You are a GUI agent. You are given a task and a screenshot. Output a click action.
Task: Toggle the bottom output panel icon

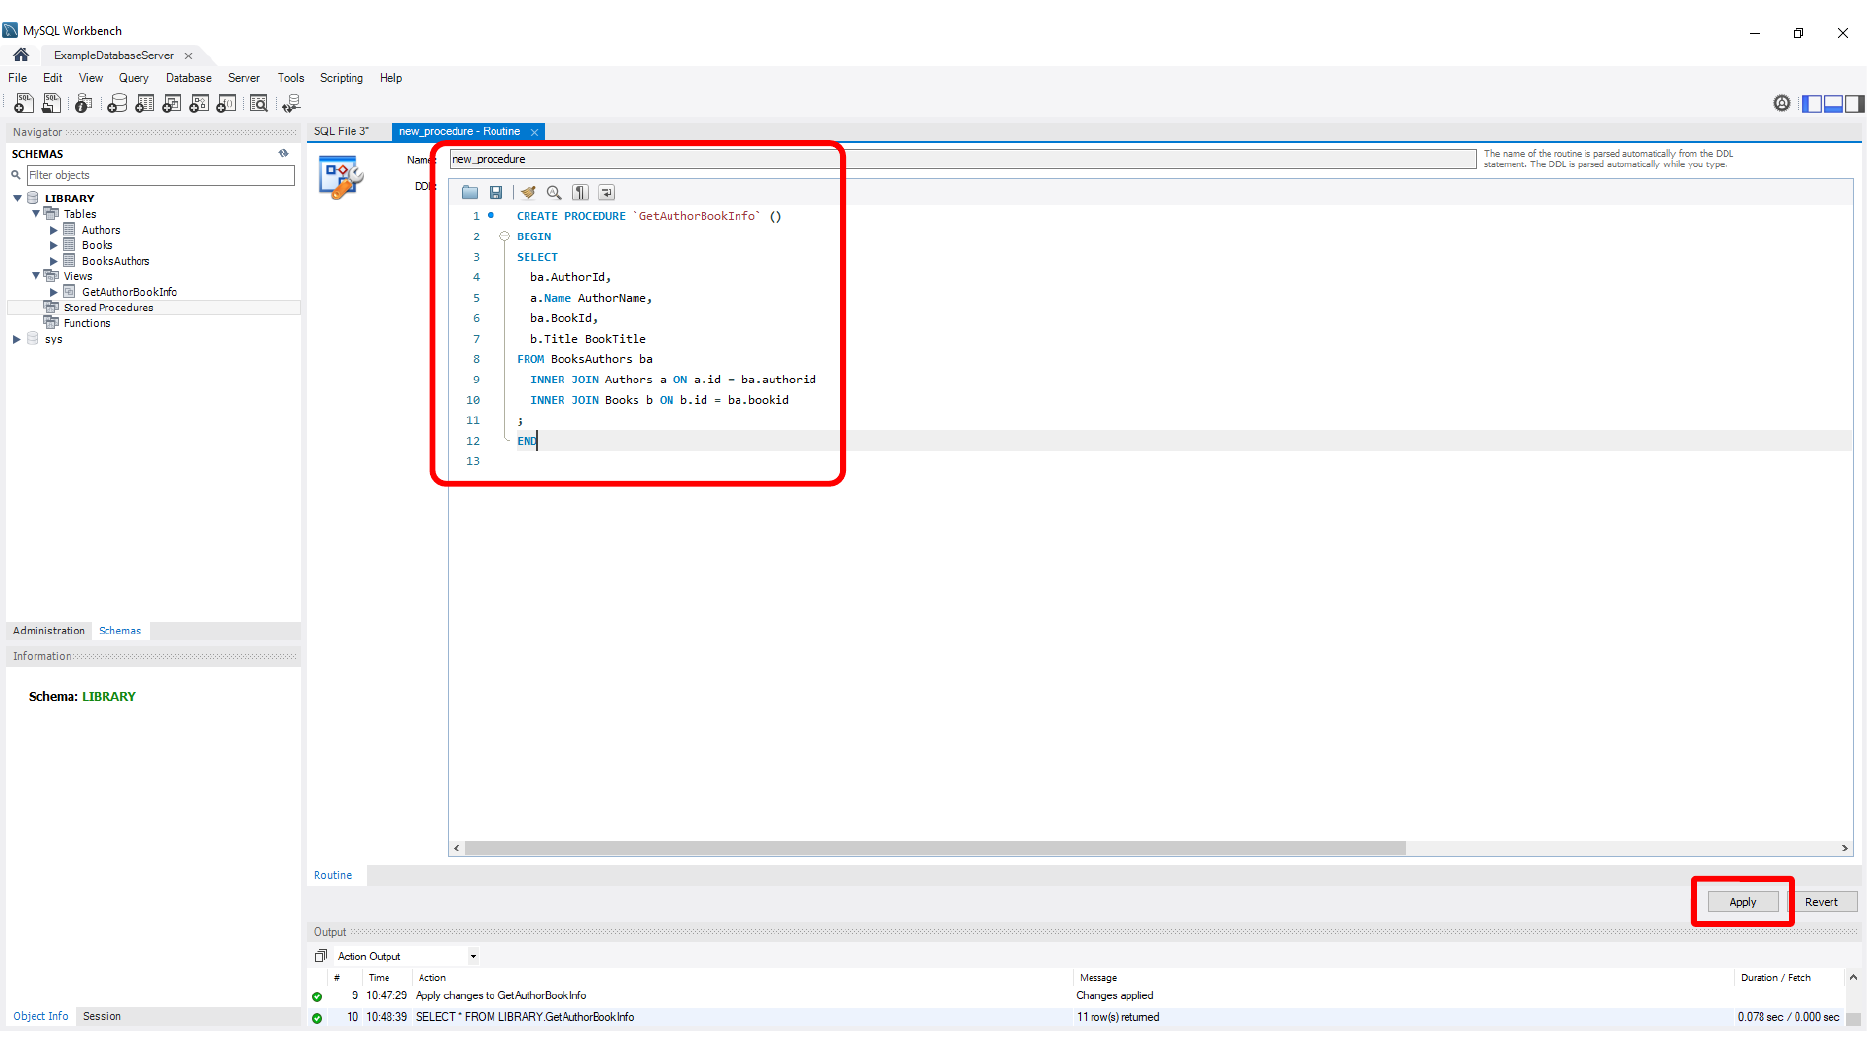pos(1834,103)
